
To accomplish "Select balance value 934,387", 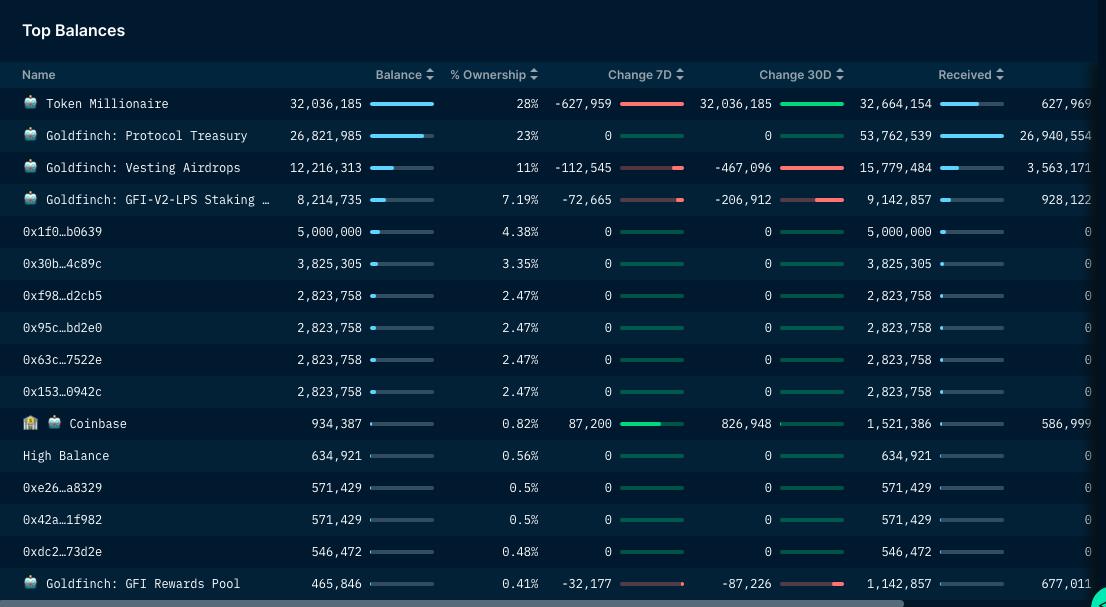I will (x=336, y=424).
